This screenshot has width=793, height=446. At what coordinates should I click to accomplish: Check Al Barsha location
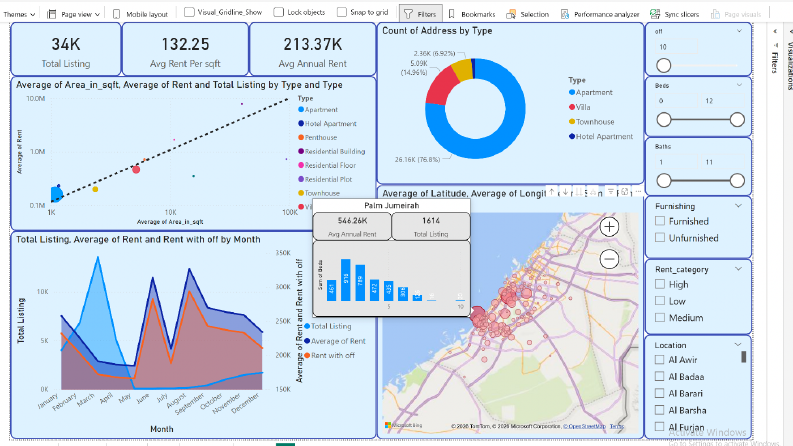pos(659,410)
